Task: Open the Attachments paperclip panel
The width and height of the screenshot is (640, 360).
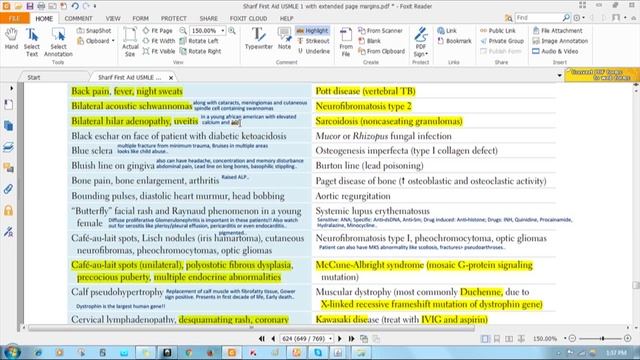Action: (8, 189)
